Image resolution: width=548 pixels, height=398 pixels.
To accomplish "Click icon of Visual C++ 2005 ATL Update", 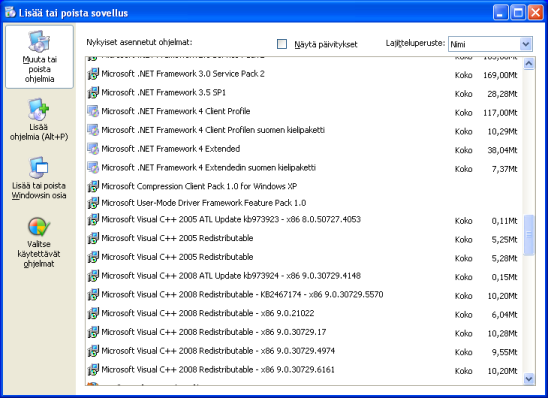I will (x=93, y=219).
